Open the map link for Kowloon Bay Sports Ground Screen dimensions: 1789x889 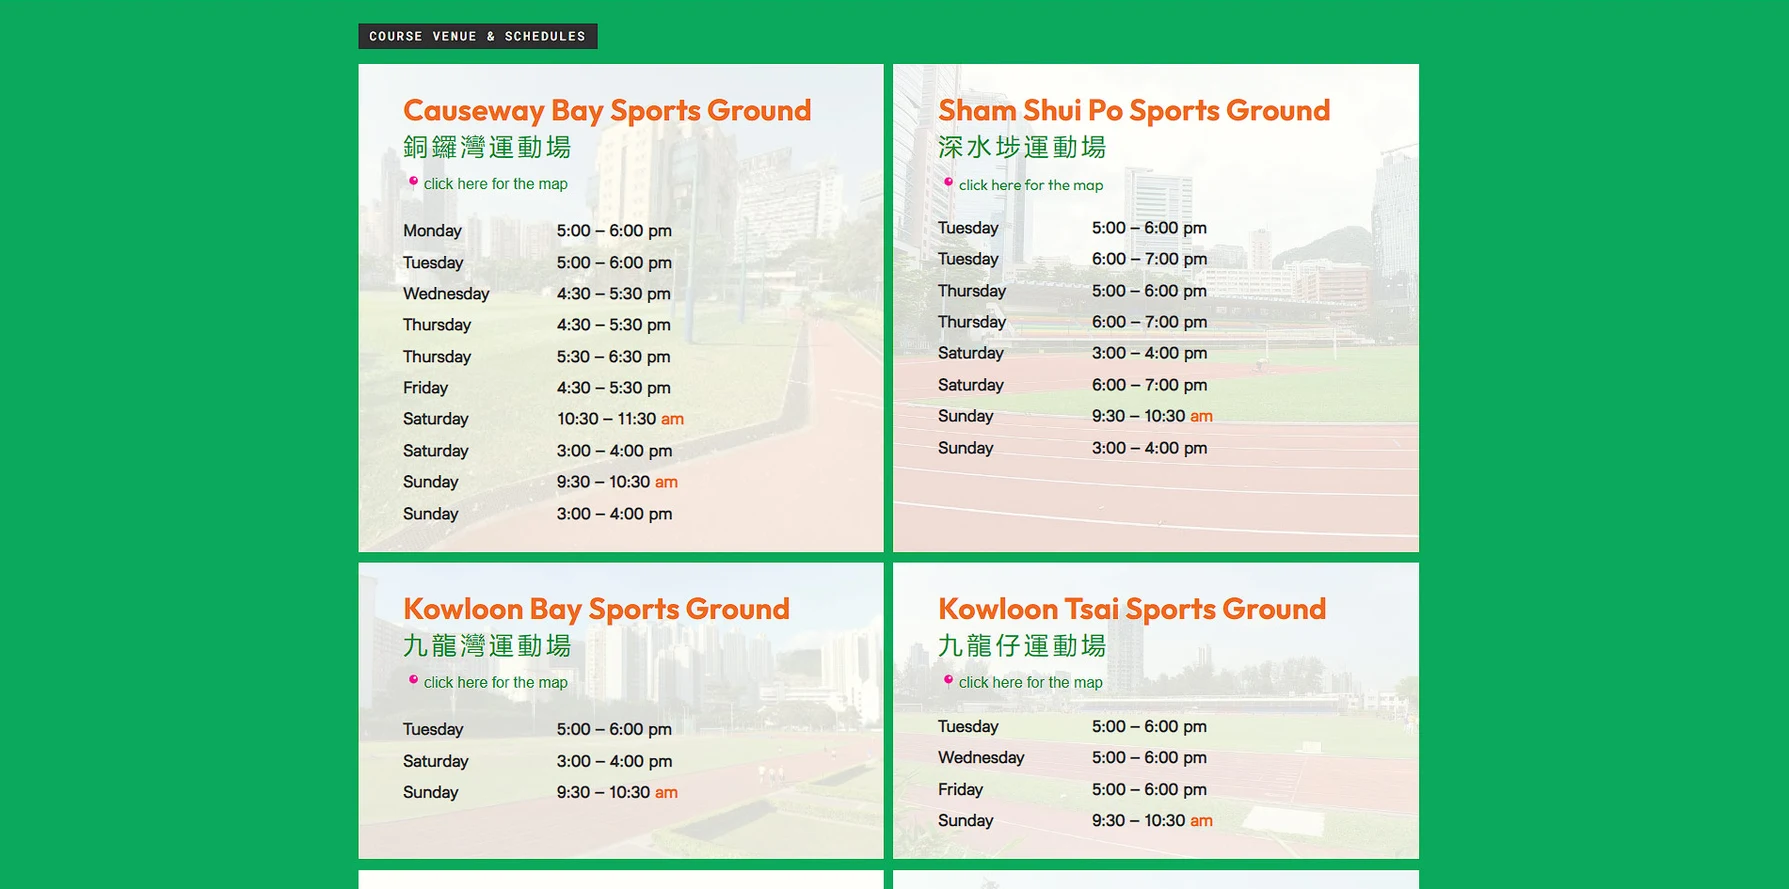(x=495, y=682)
